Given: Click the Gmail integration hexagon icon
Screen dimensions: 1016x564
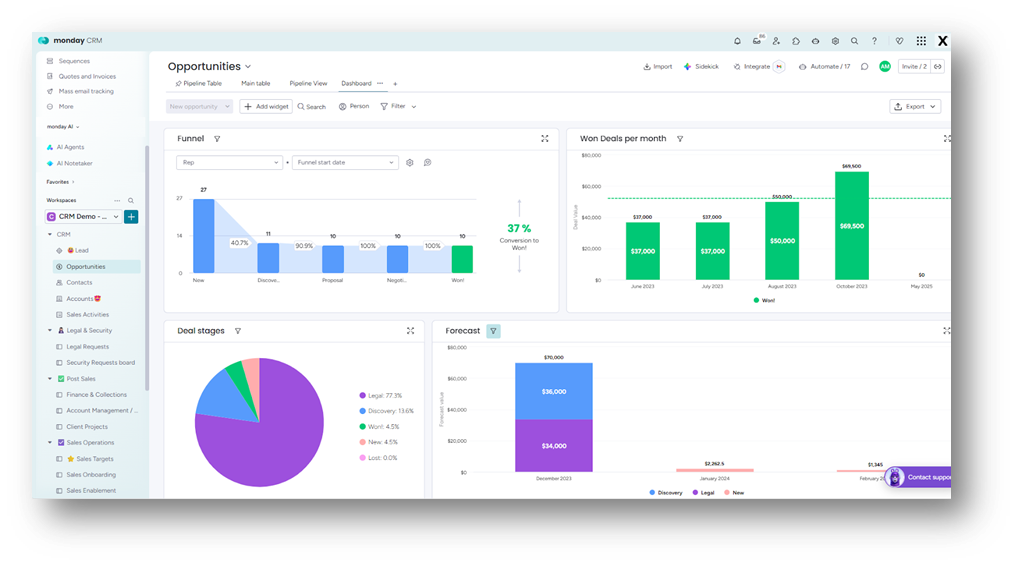Looking at the screenshot, I should (x=779, y=67).
